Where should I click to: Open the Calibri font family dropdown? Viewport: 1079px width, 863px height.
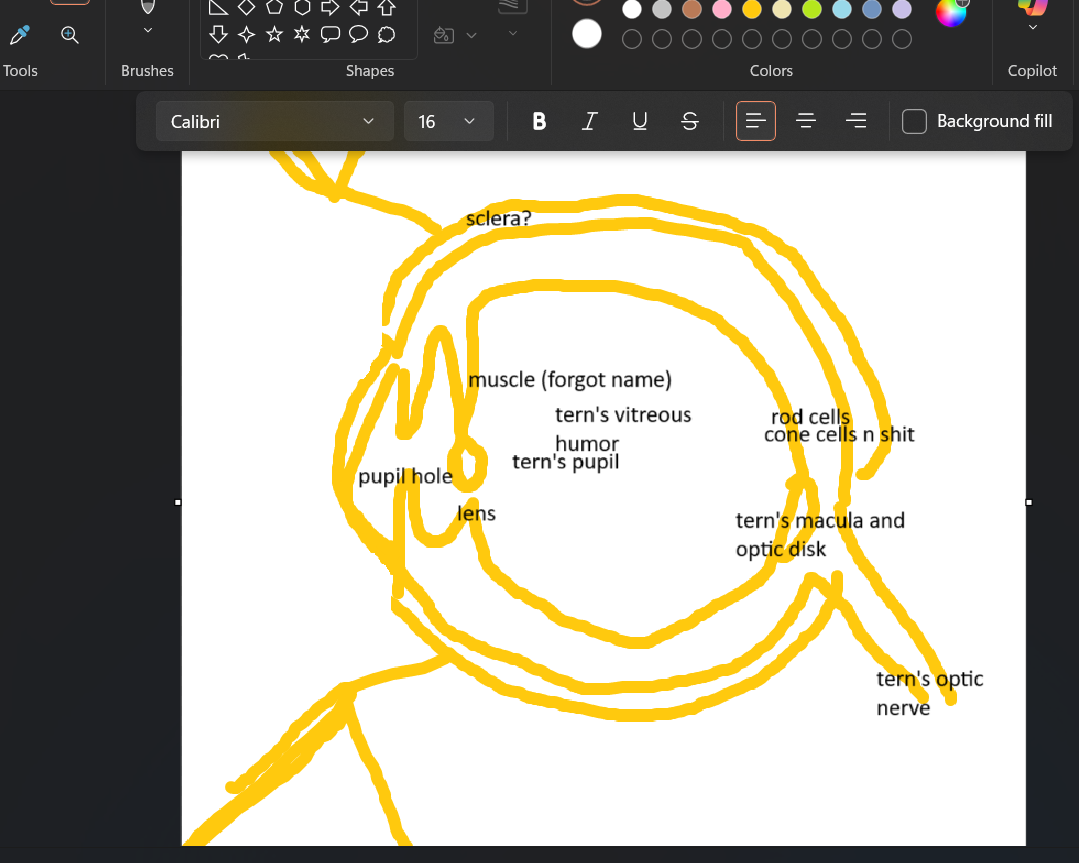point(275,121)
